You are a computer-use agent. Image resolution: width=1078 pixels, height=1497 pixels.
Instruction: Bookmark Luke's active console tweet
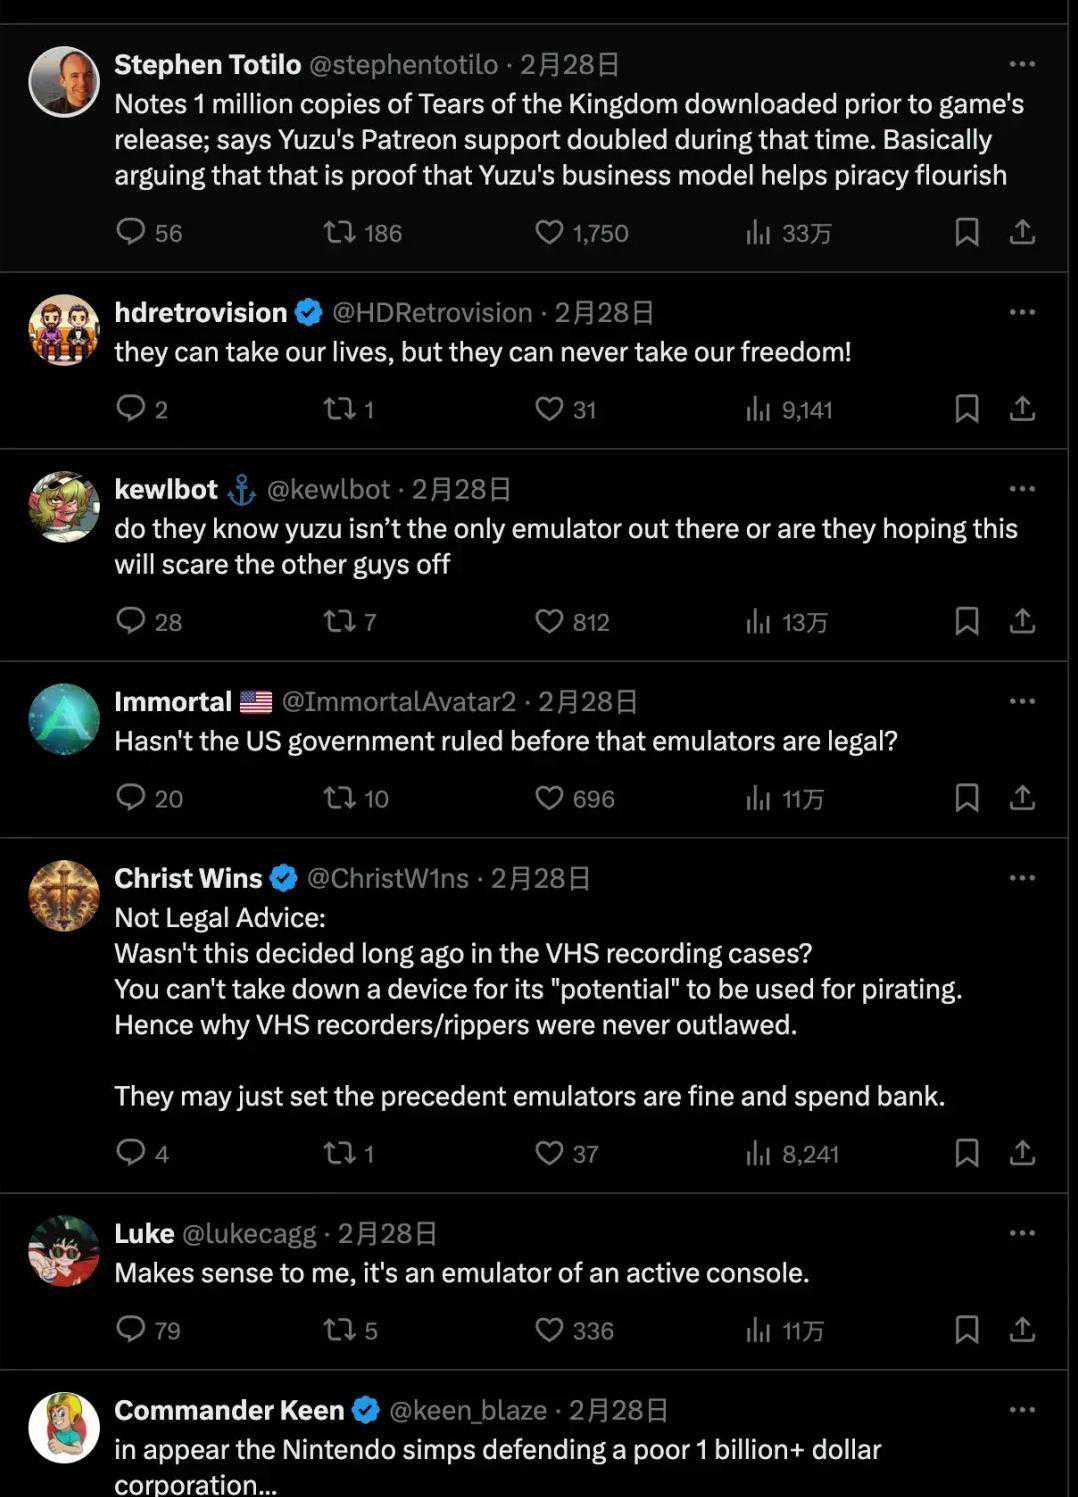(x=966, y=1329)
